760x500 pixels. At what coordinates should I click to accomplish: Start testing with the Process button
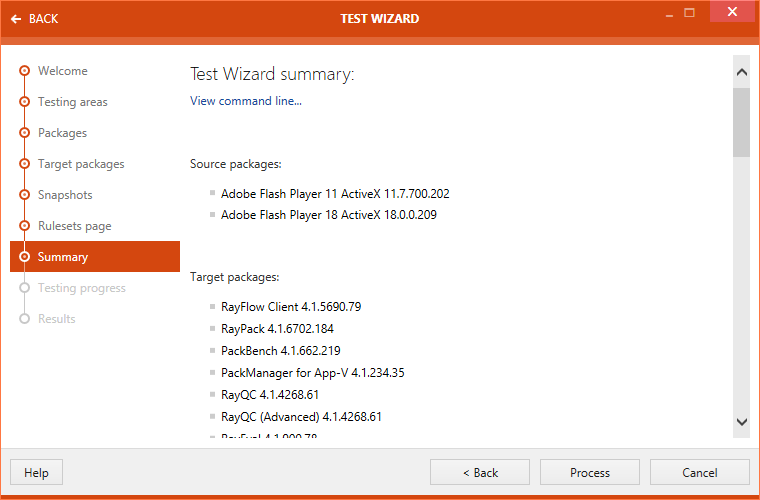tap(590, 472)
